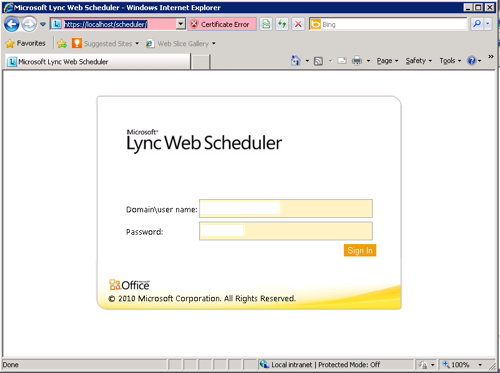
Task: Add page to Favorites bar star icon
Action: point(62,43)
